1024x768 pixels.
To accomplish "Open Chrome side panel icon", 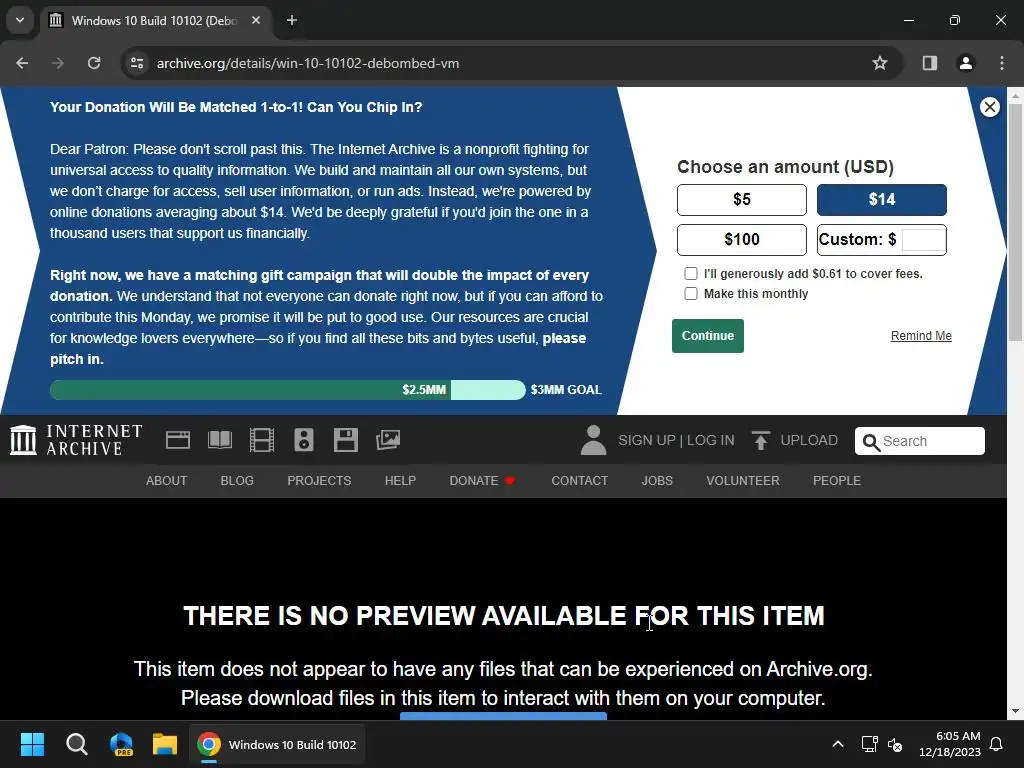I will click(929, 63).
